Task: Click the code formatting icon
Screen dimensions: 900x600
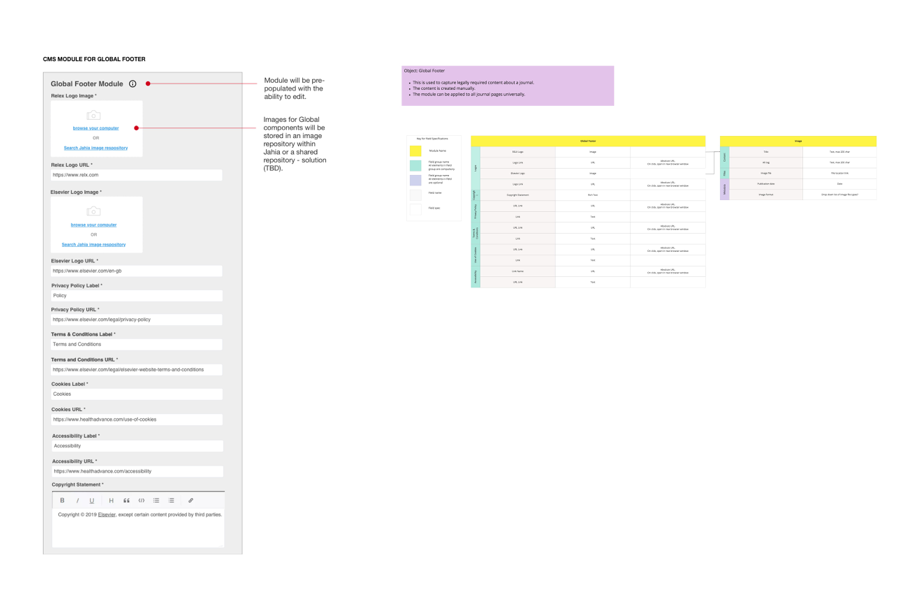Action: (x=142, y=500)
